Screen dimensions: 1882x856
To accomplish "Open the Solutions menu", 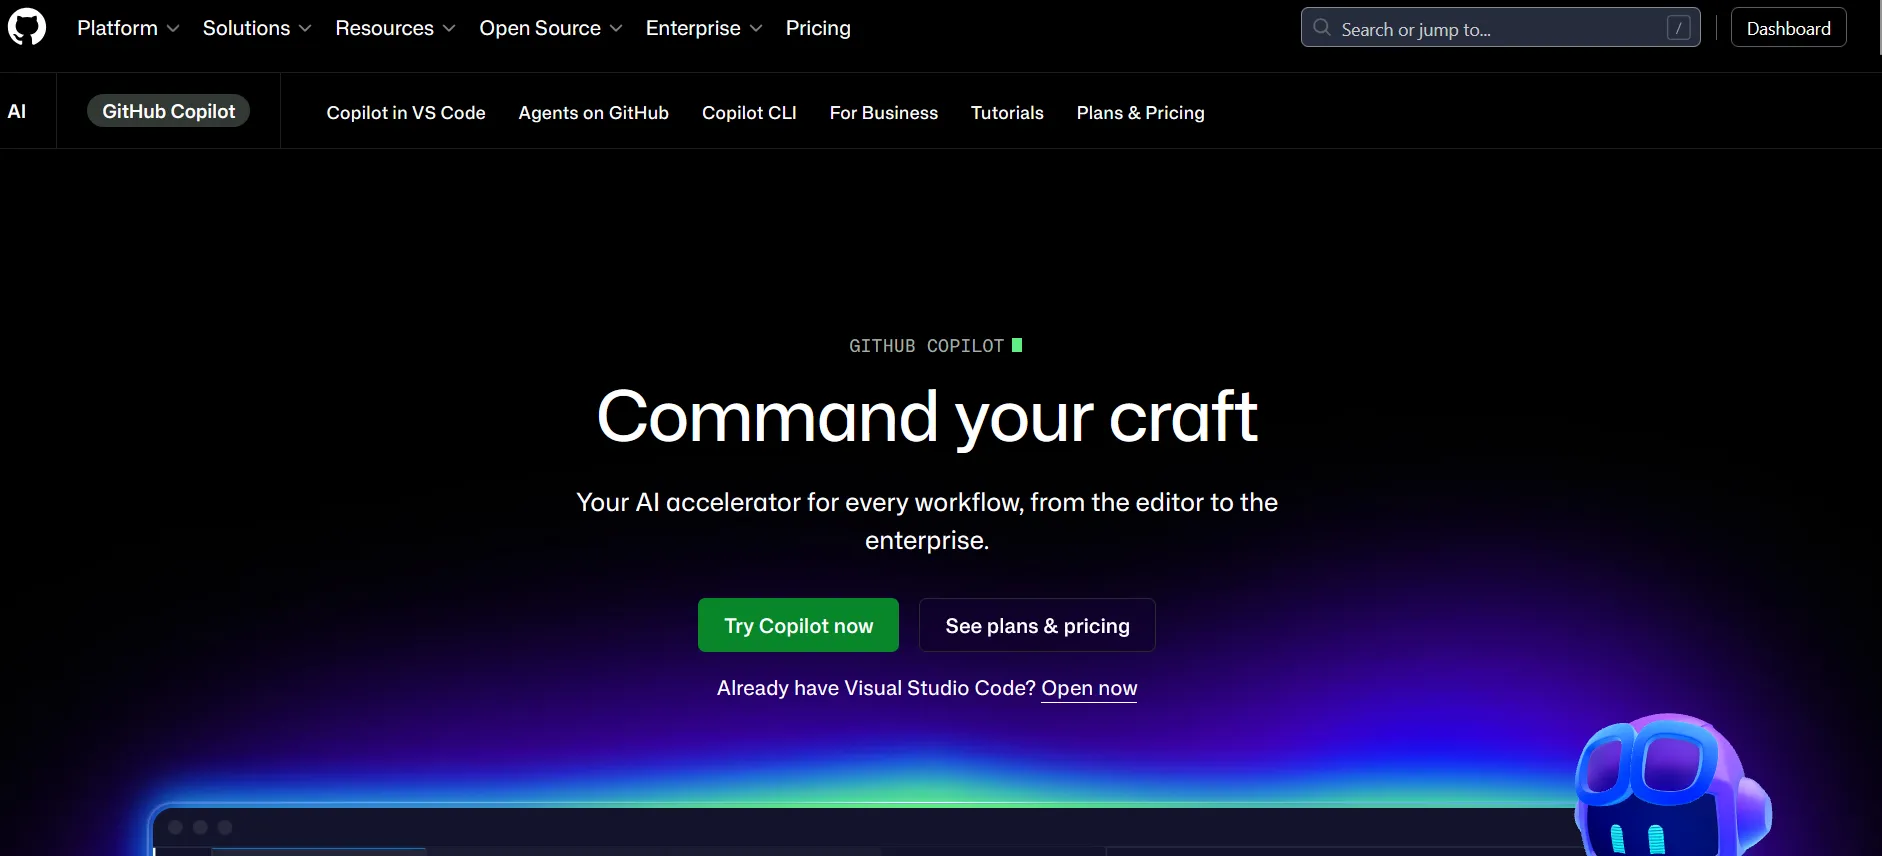I will [x=257, y=28].
